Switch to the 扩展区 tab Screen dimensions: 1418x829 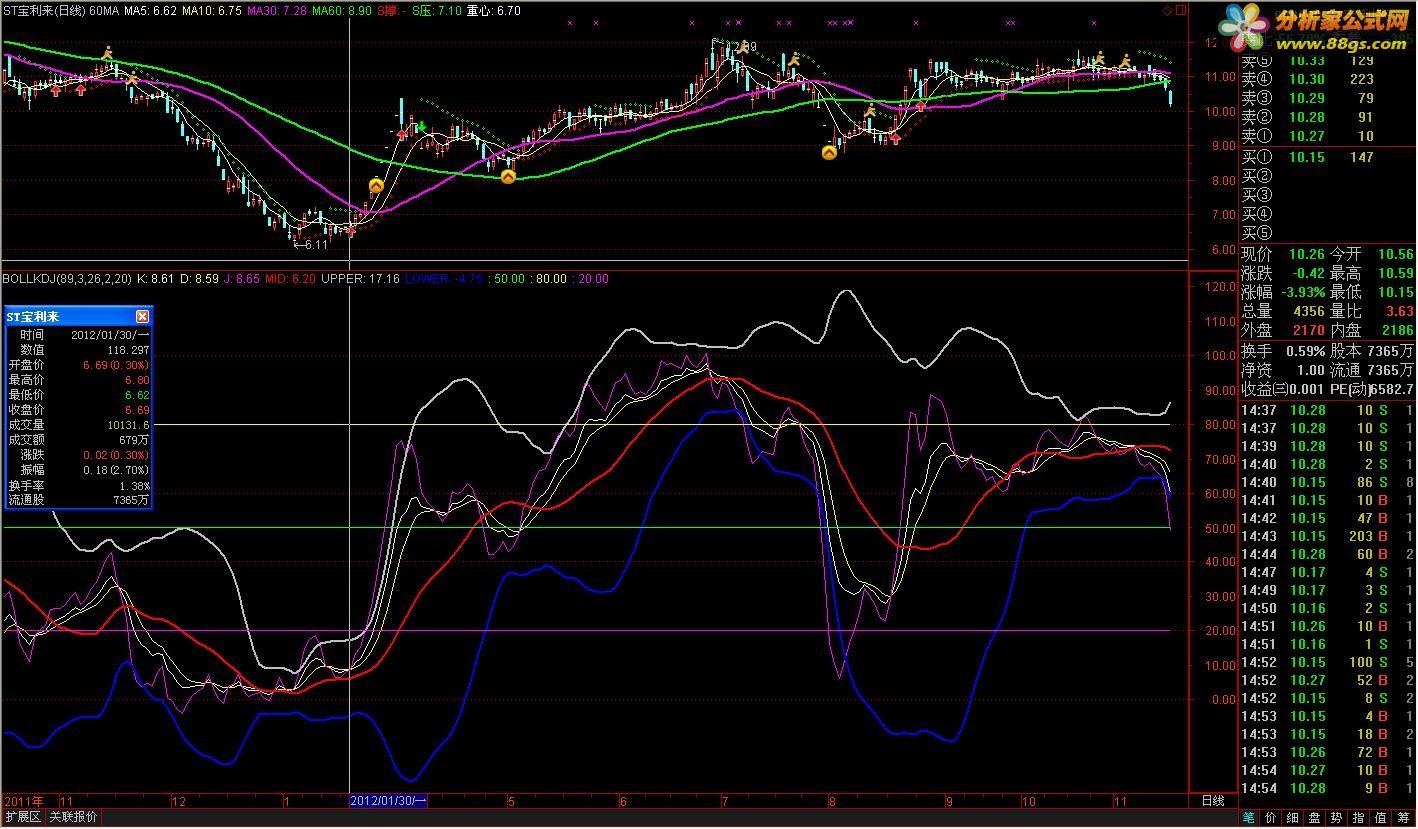click(22, 818)
